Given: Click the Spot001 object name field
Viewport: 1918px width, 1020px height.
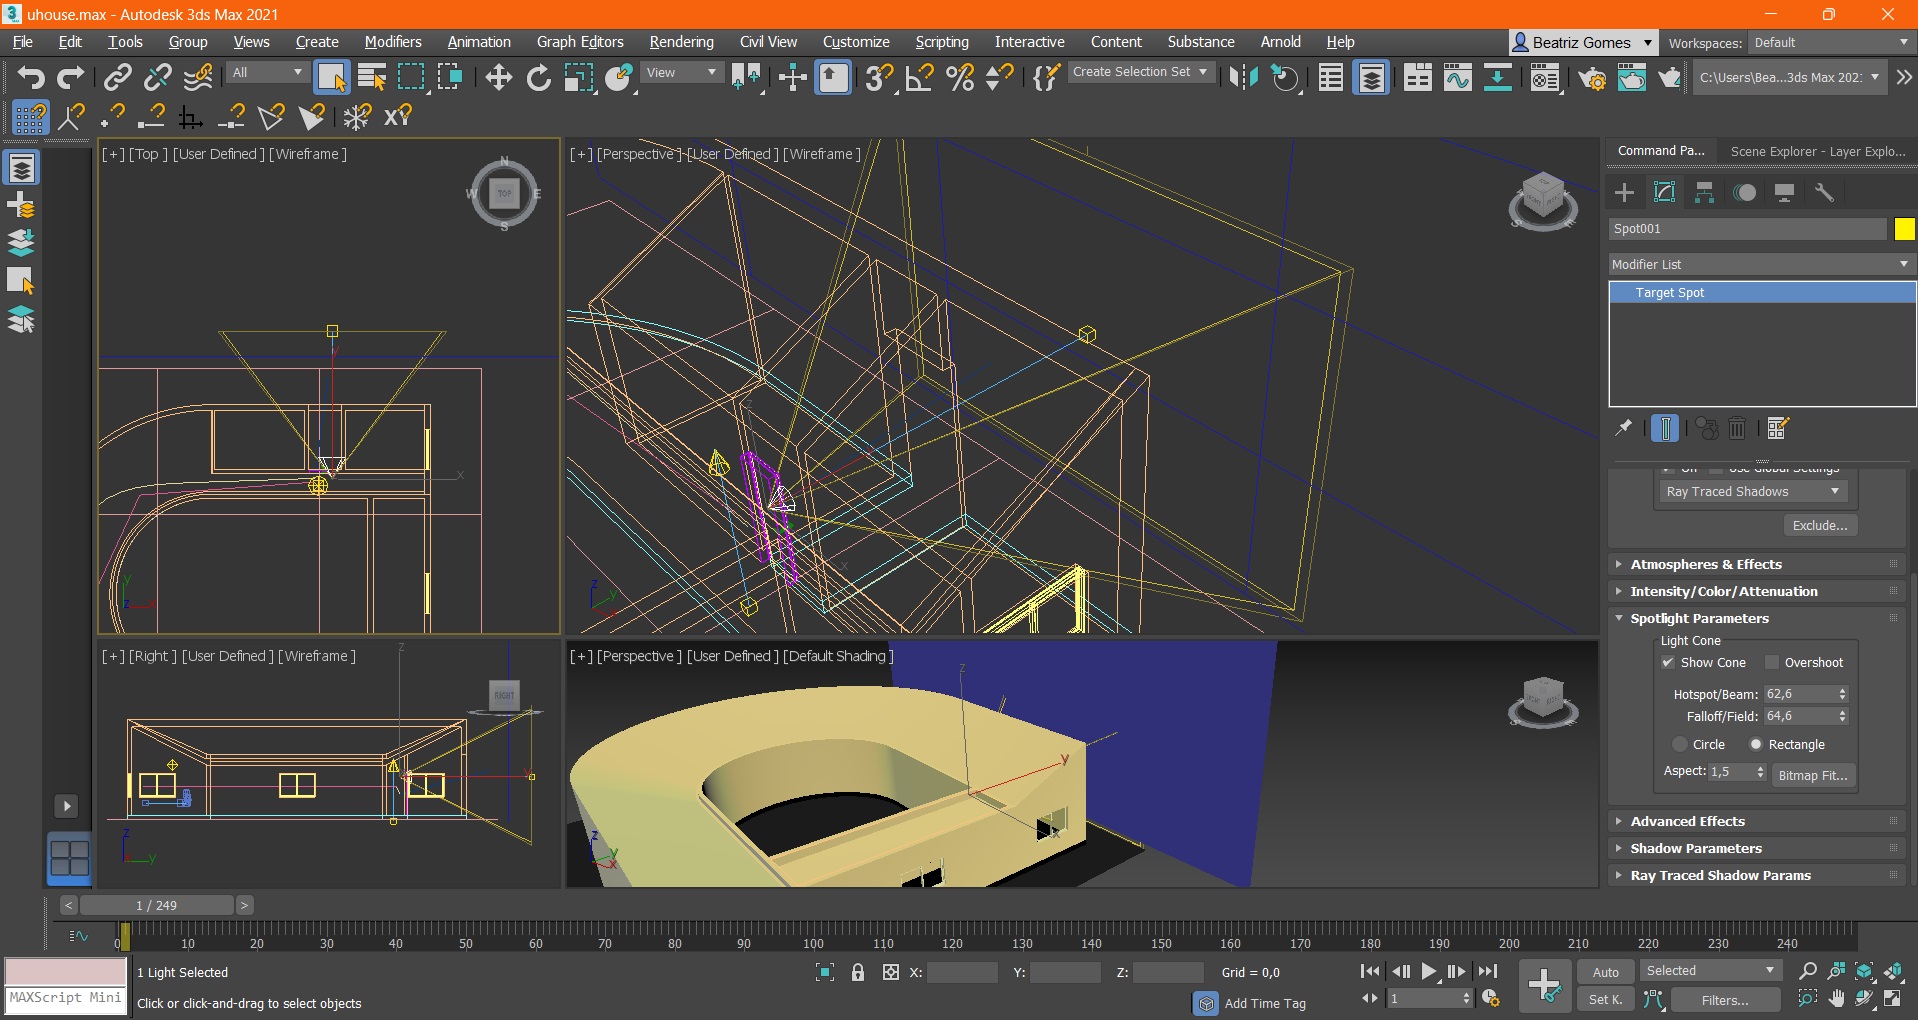Looking at the screenshot, I should (1747, 229).
